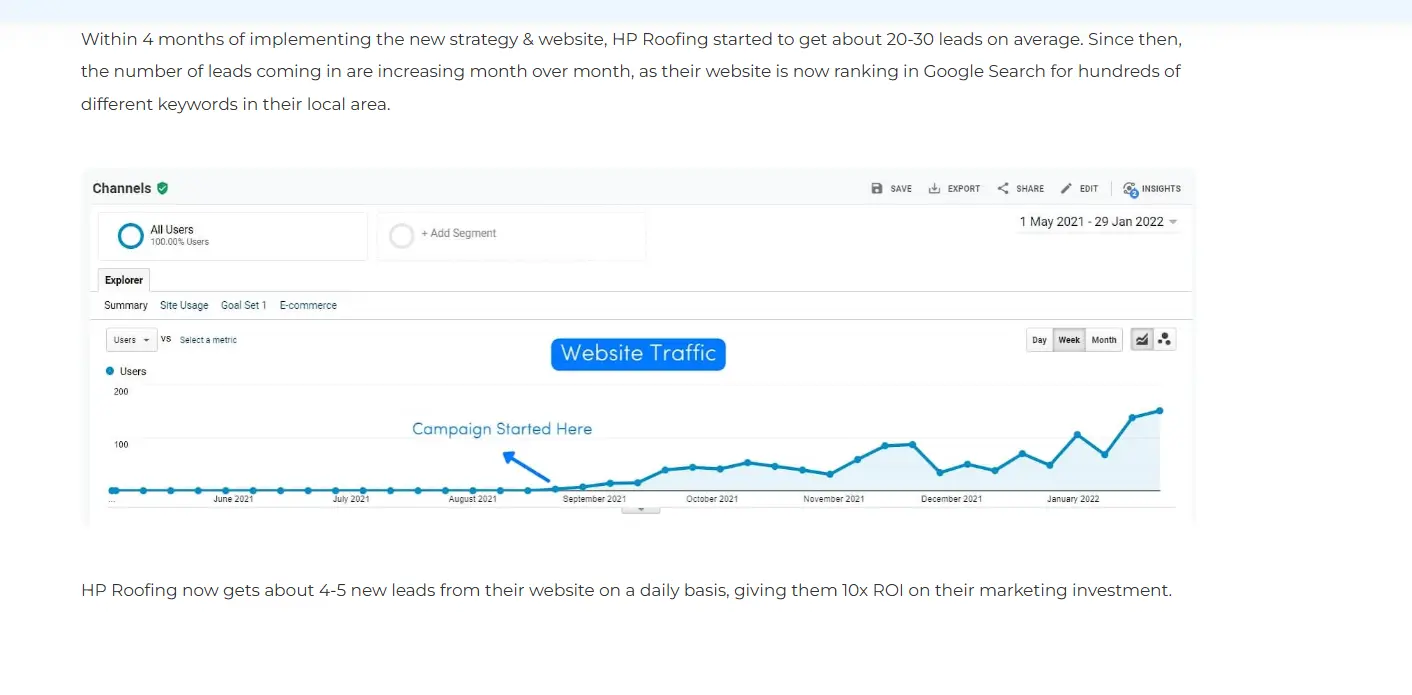
Task: Click the Edit pencil icon
Action: [1066, 189]
